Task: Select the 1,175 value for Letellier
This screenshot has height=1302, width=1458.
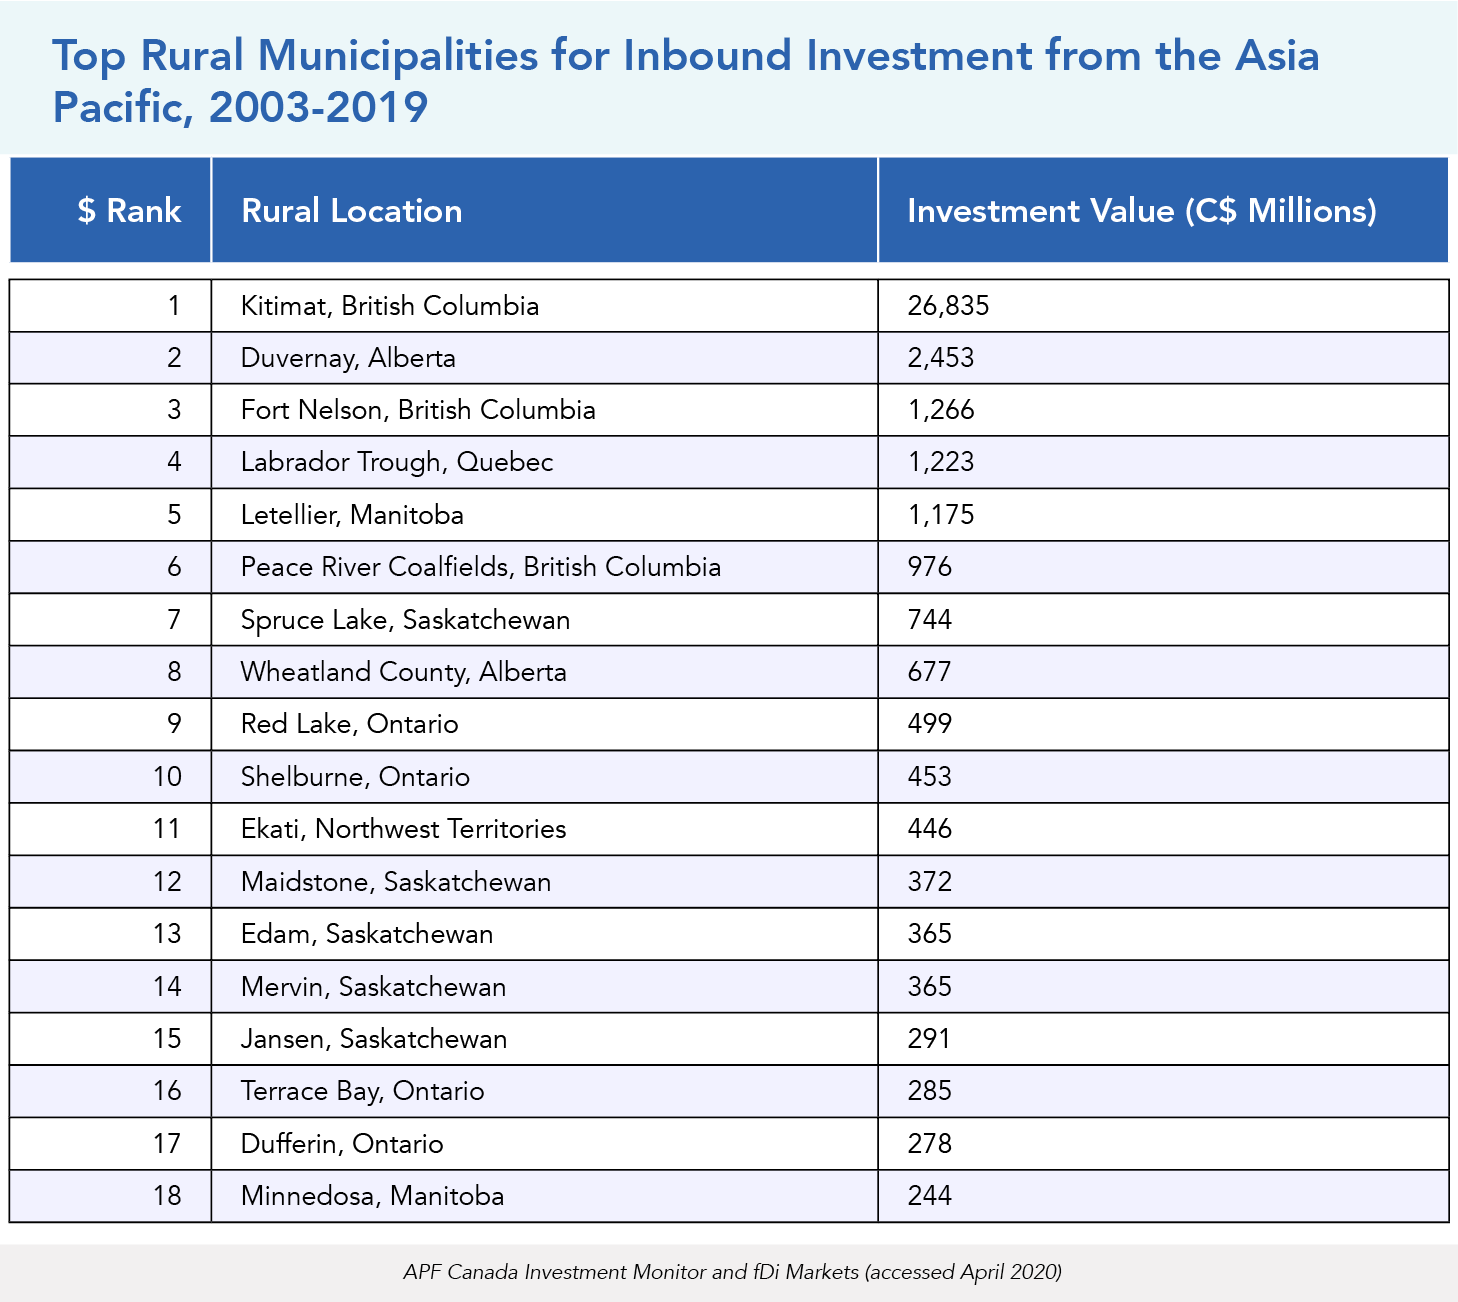Action: 940,515
